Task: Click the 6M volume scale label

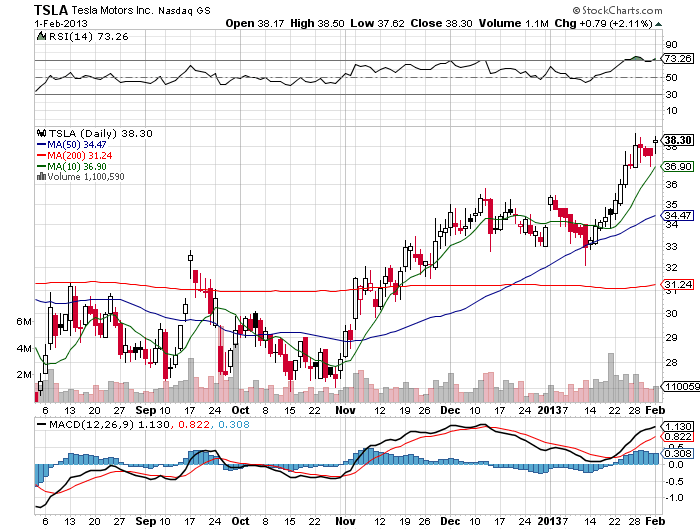Action: (24, 321)
